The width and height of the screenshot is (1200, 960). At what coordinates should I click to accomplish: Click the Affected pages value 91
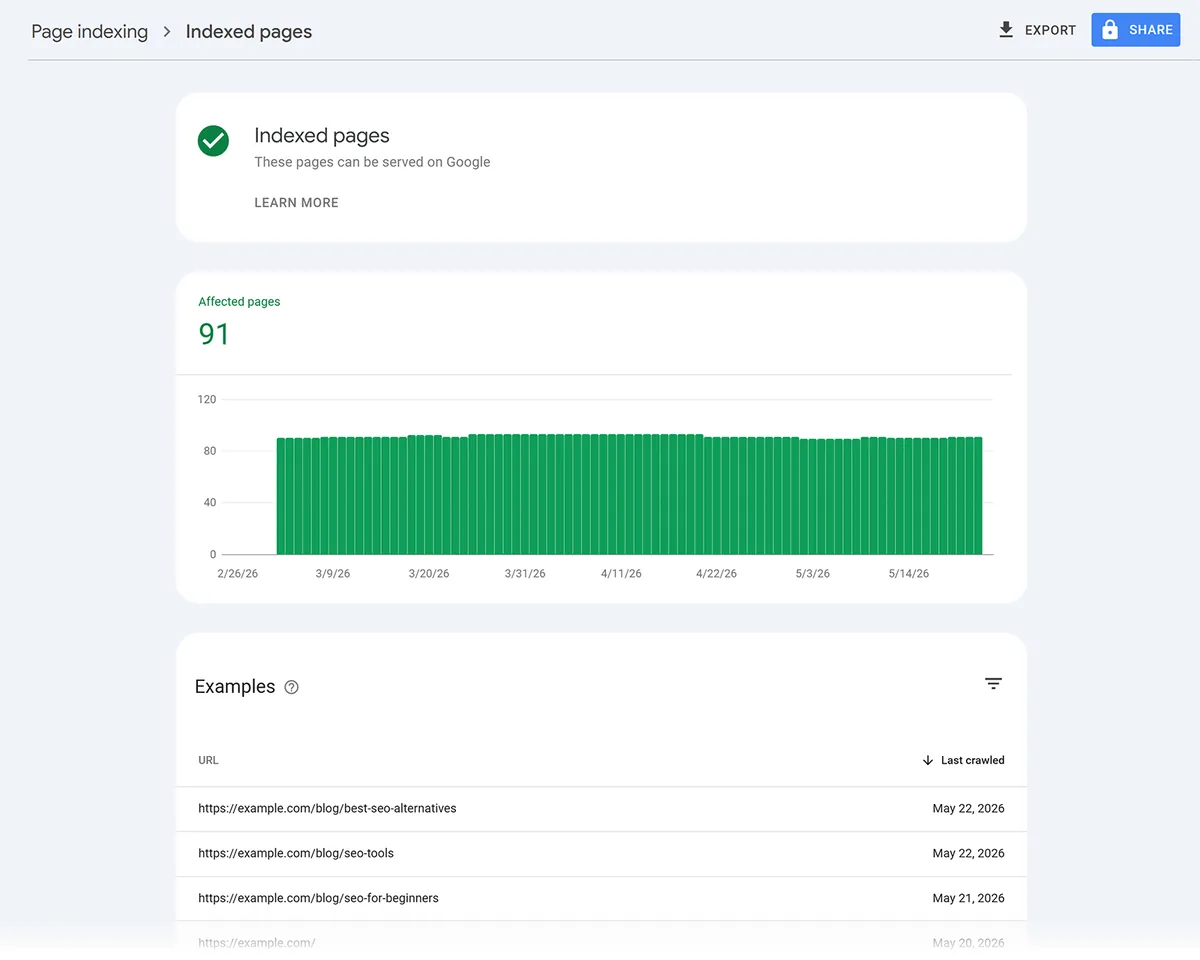pyautogui.click(x=214, y=334)
